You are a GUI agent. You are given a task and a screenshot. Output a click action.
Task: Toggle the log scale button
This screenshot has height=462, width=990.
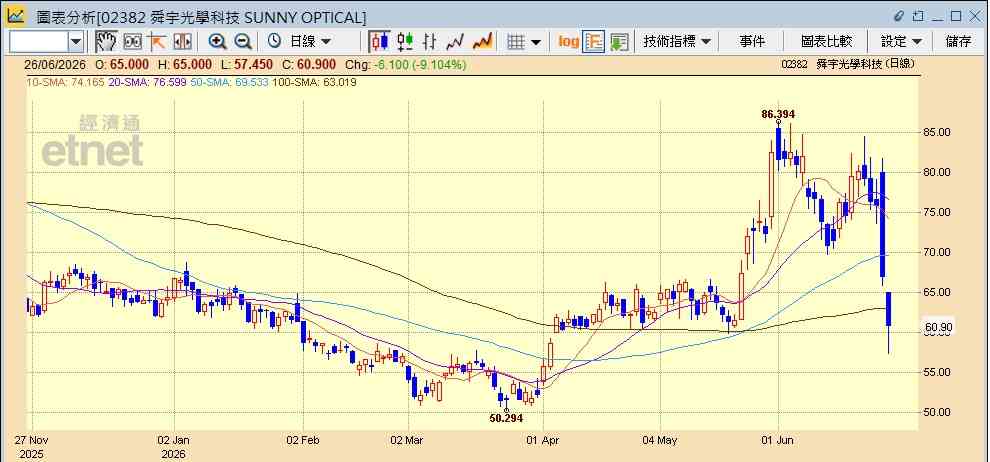click(x=569, y=42)
